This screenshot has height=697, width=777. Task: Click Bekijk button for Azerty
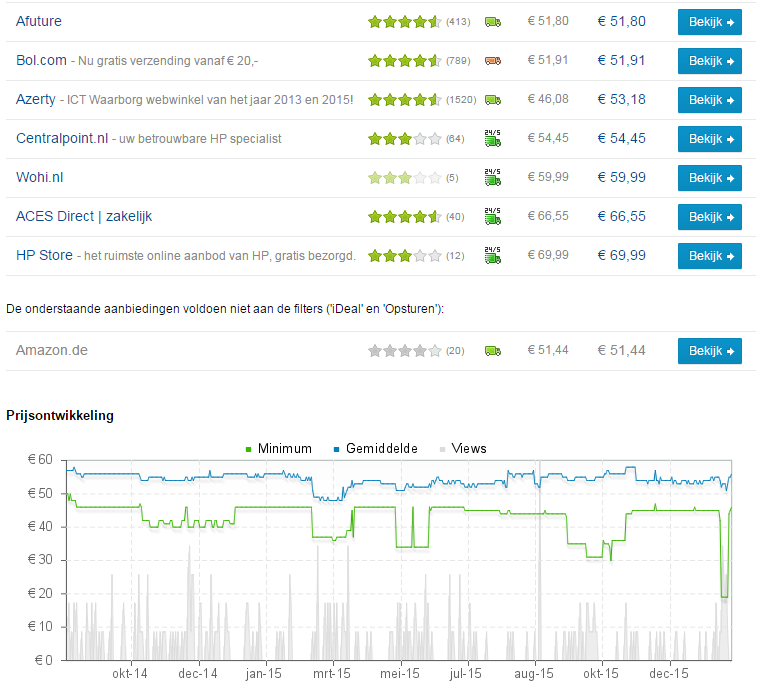(x=710, y=100)
